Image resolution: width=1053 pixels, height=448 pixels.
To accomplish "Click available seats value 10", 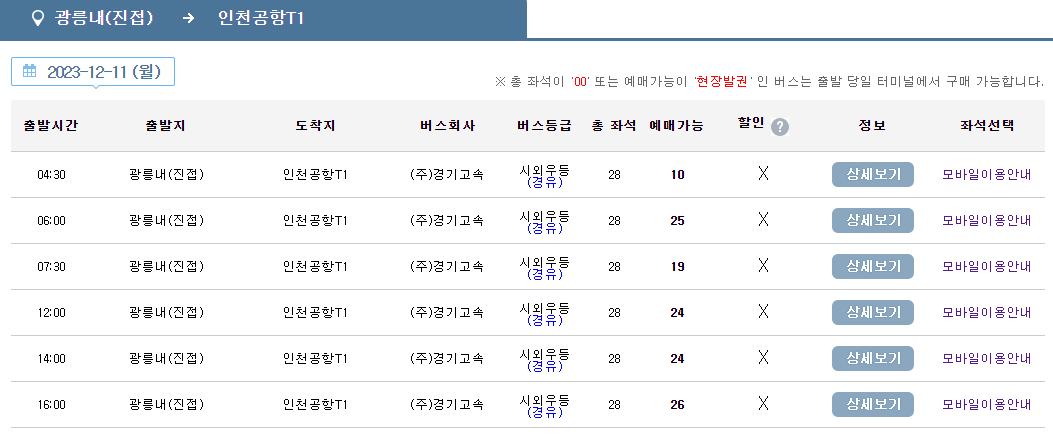I will (678, 175).
